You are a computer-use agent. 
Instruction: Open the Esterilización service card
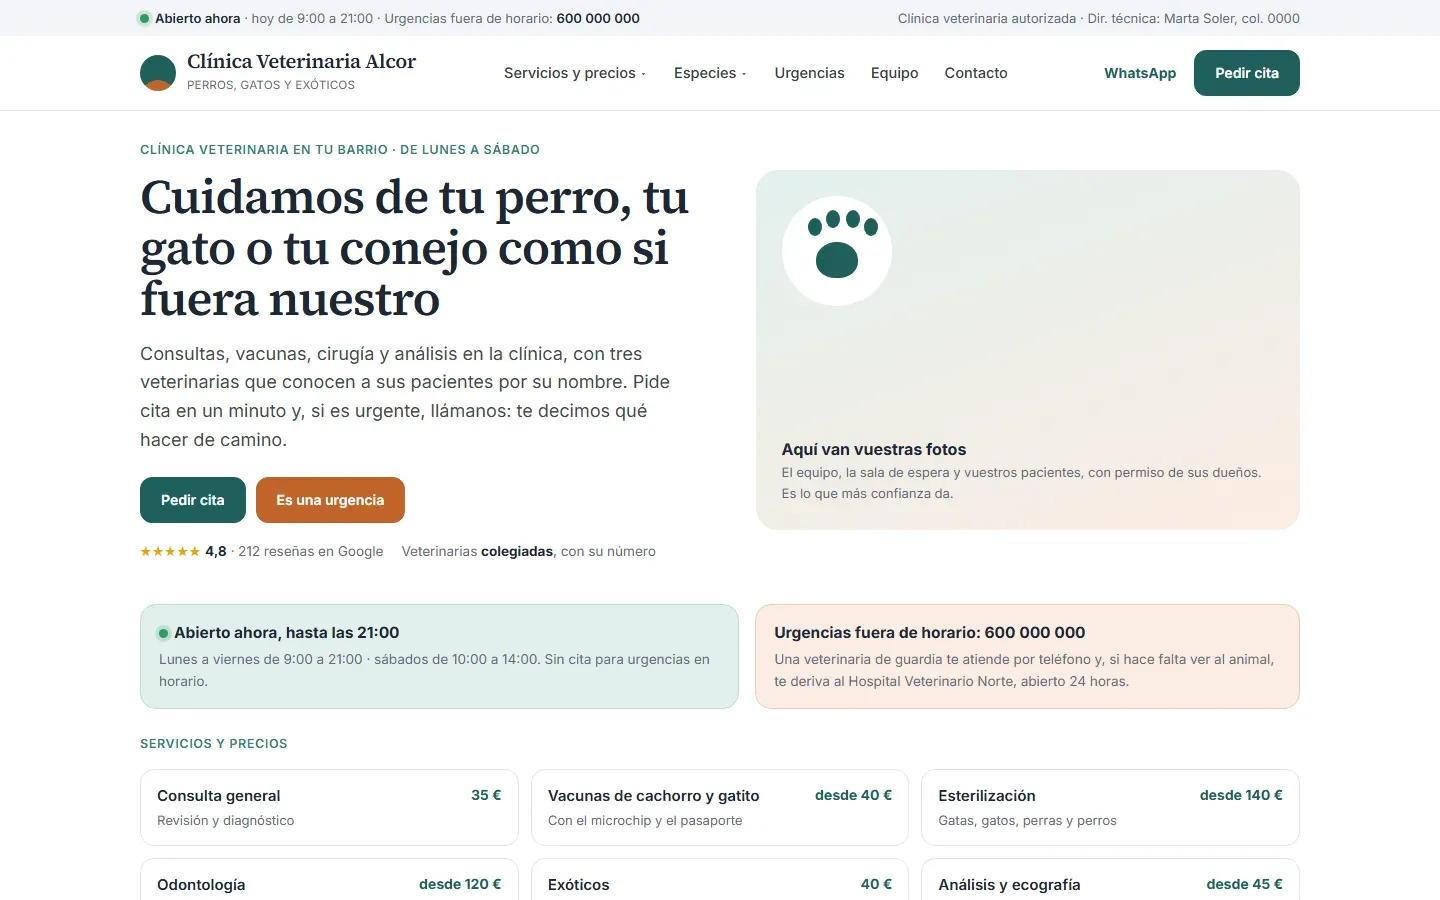point(1110,807)
